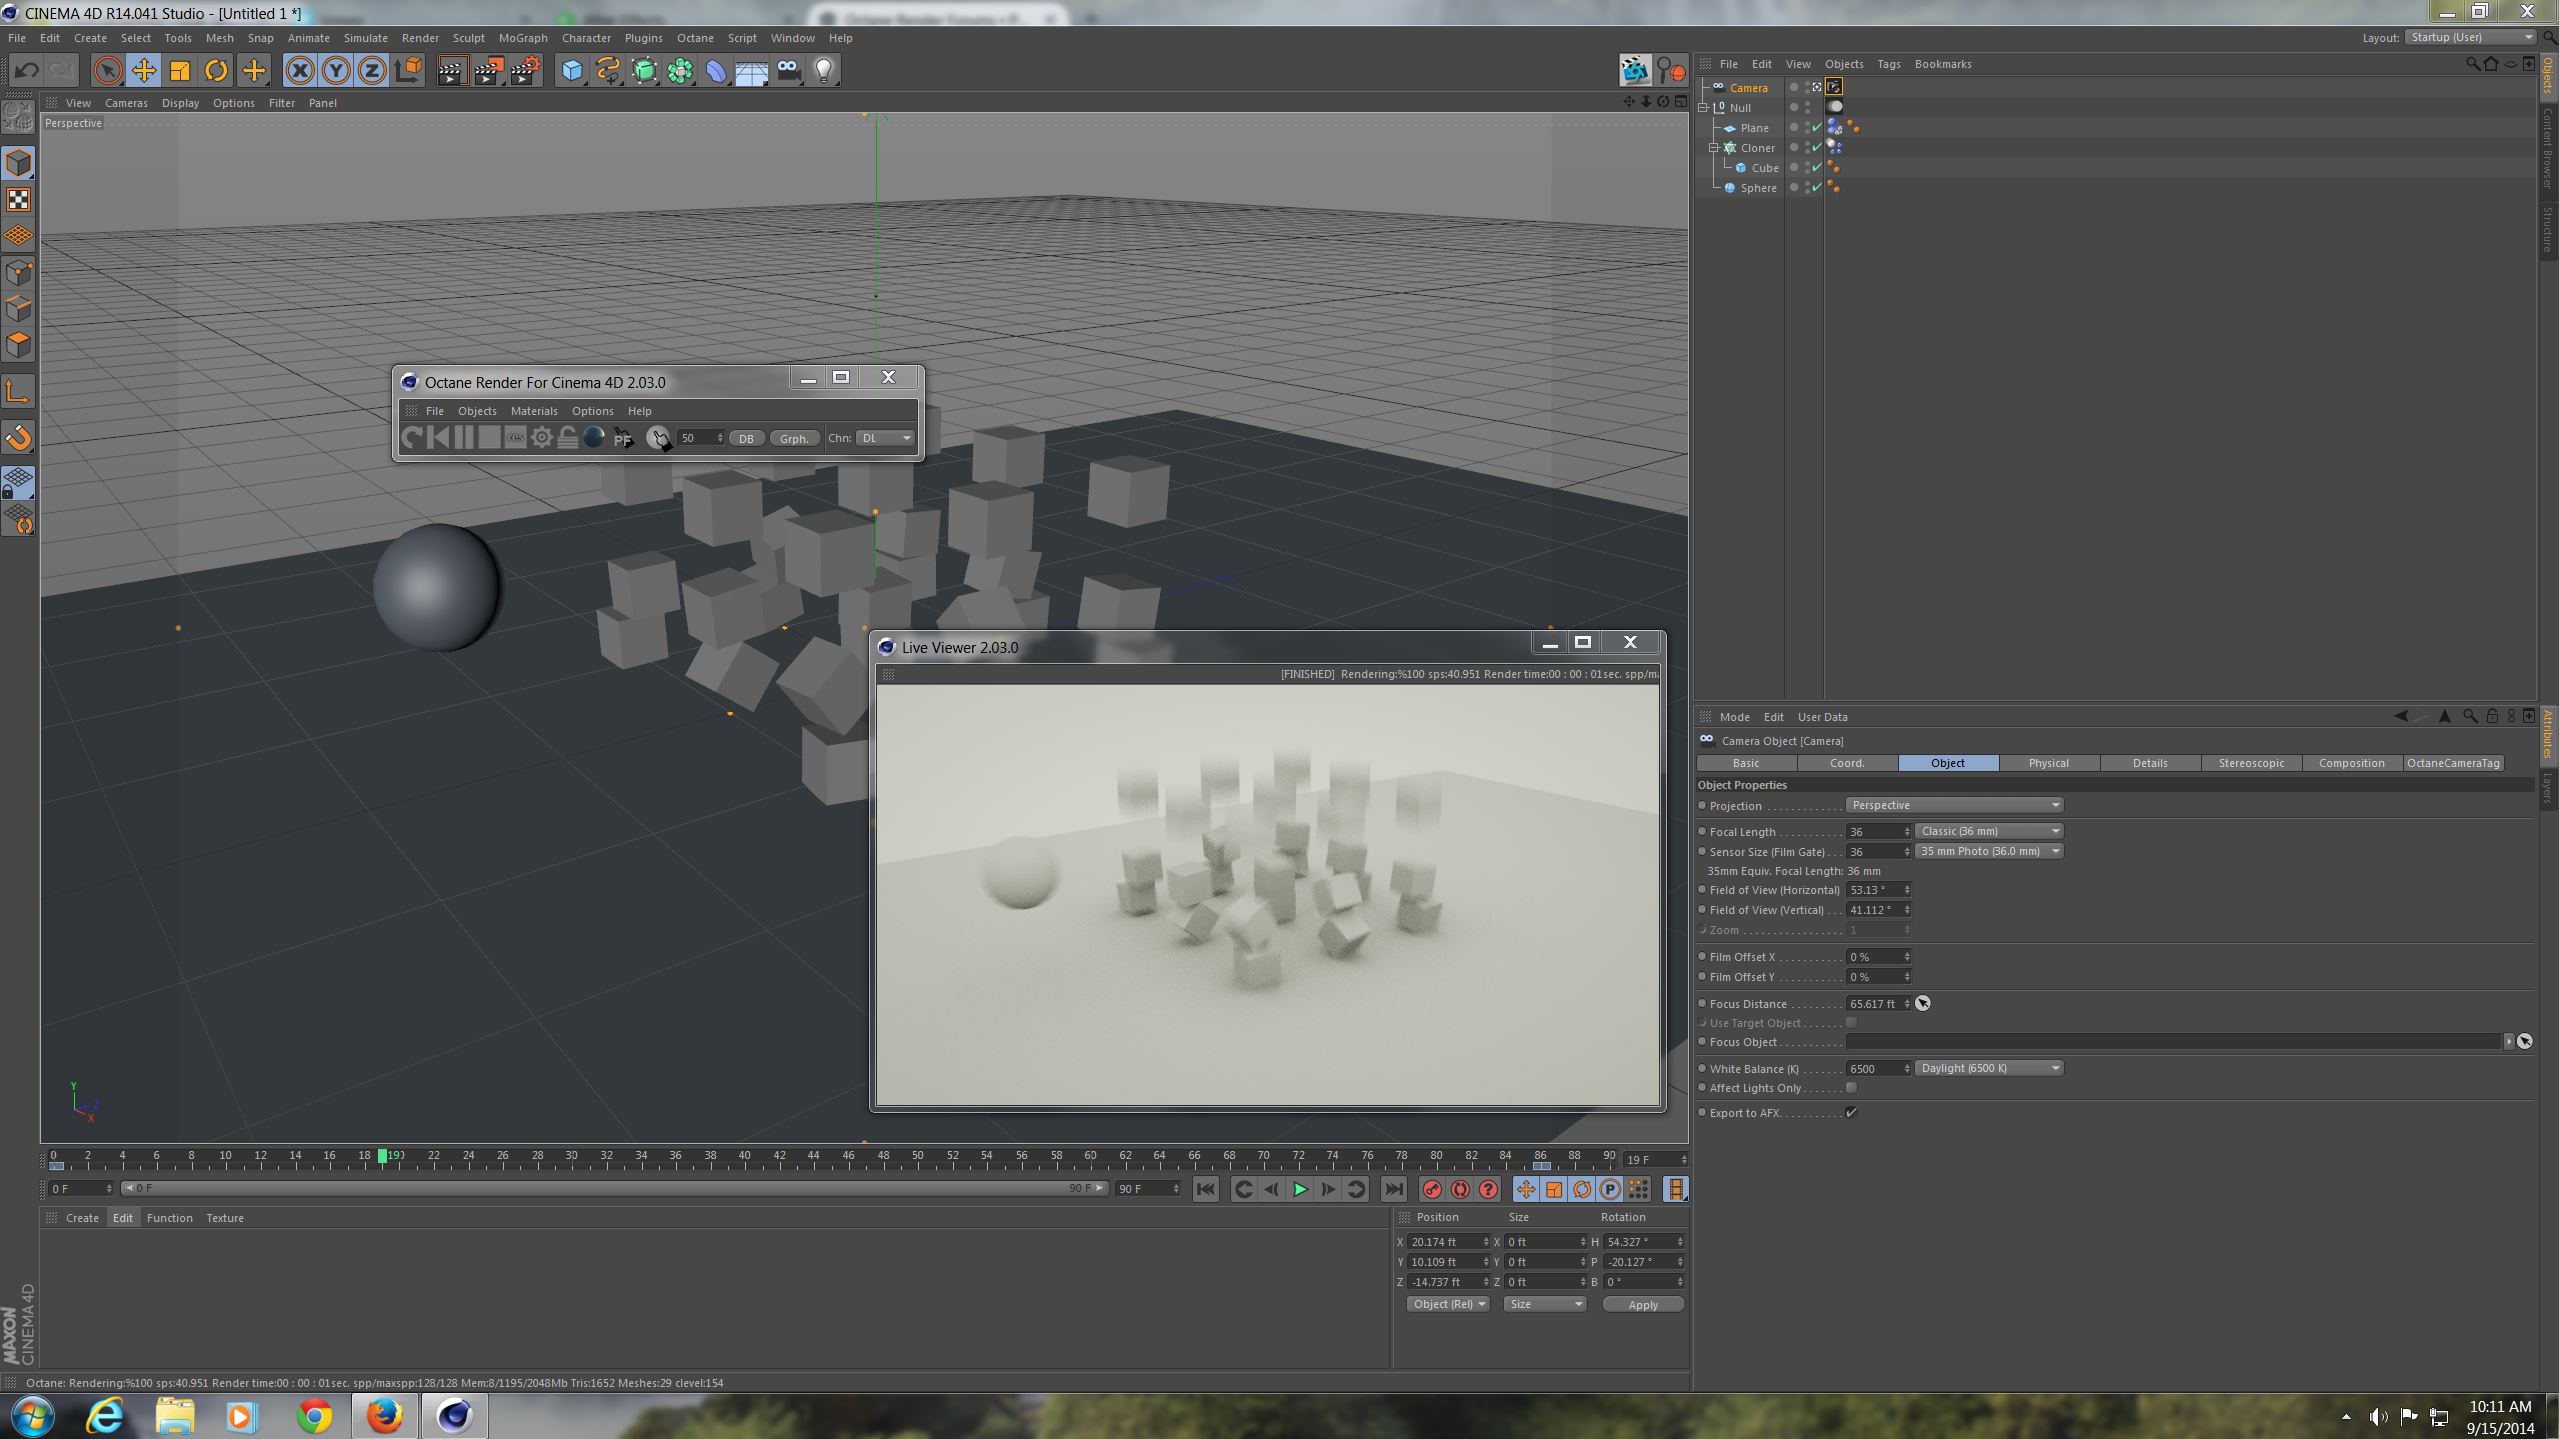
Task: Select the Move tool in top toolbar
Action: [x=144, y=70]
